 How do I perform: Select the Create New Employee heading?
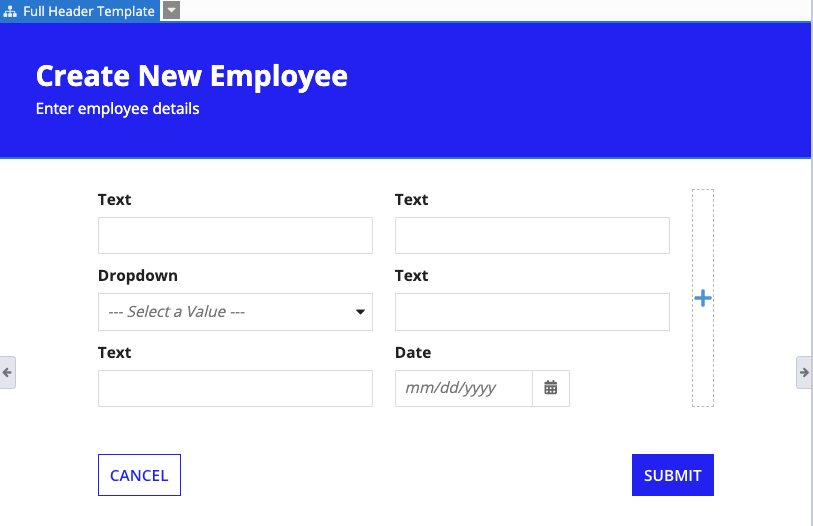[192, 76]
